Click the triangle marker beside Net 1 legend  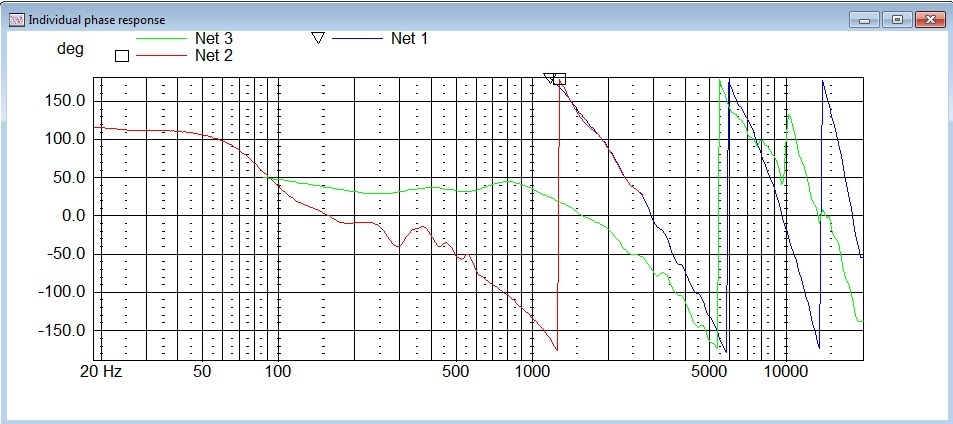click(318, 39)
